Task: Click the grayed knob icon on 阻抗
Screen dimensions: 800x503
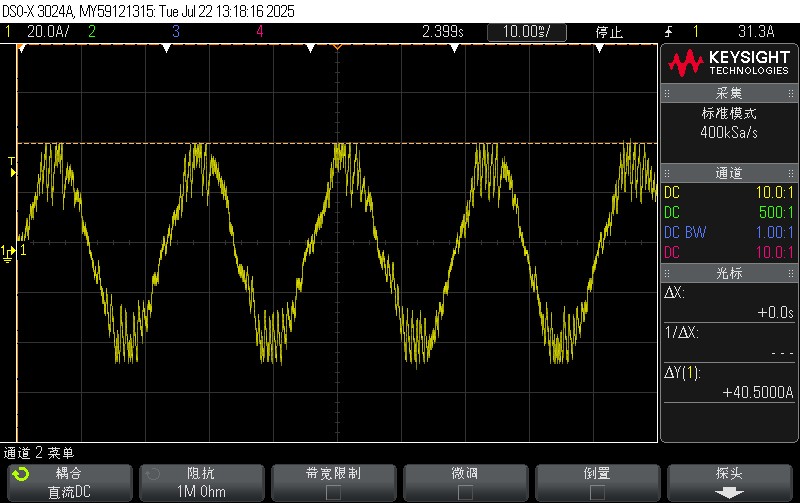Action: click(x=151, y=474)
